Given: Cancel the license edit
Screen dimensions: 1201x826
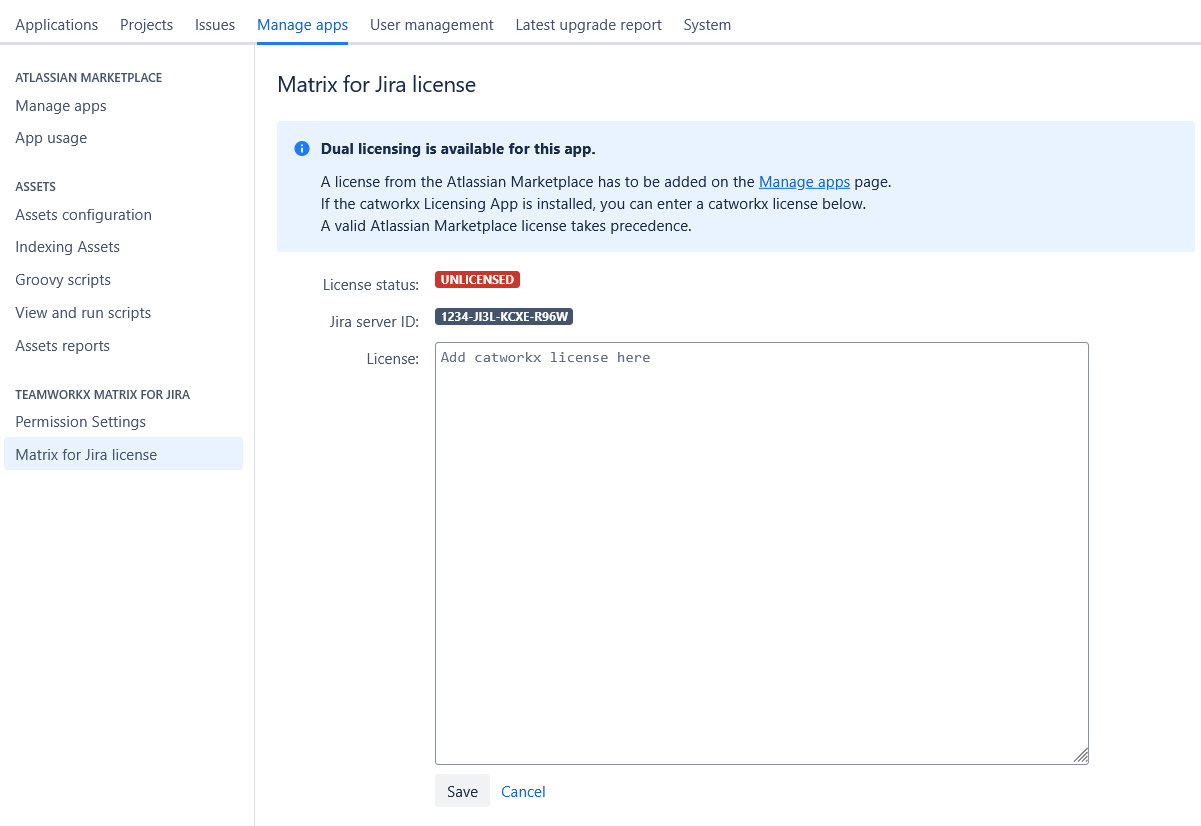Looking at the screenshot, I should click(523, 791).
